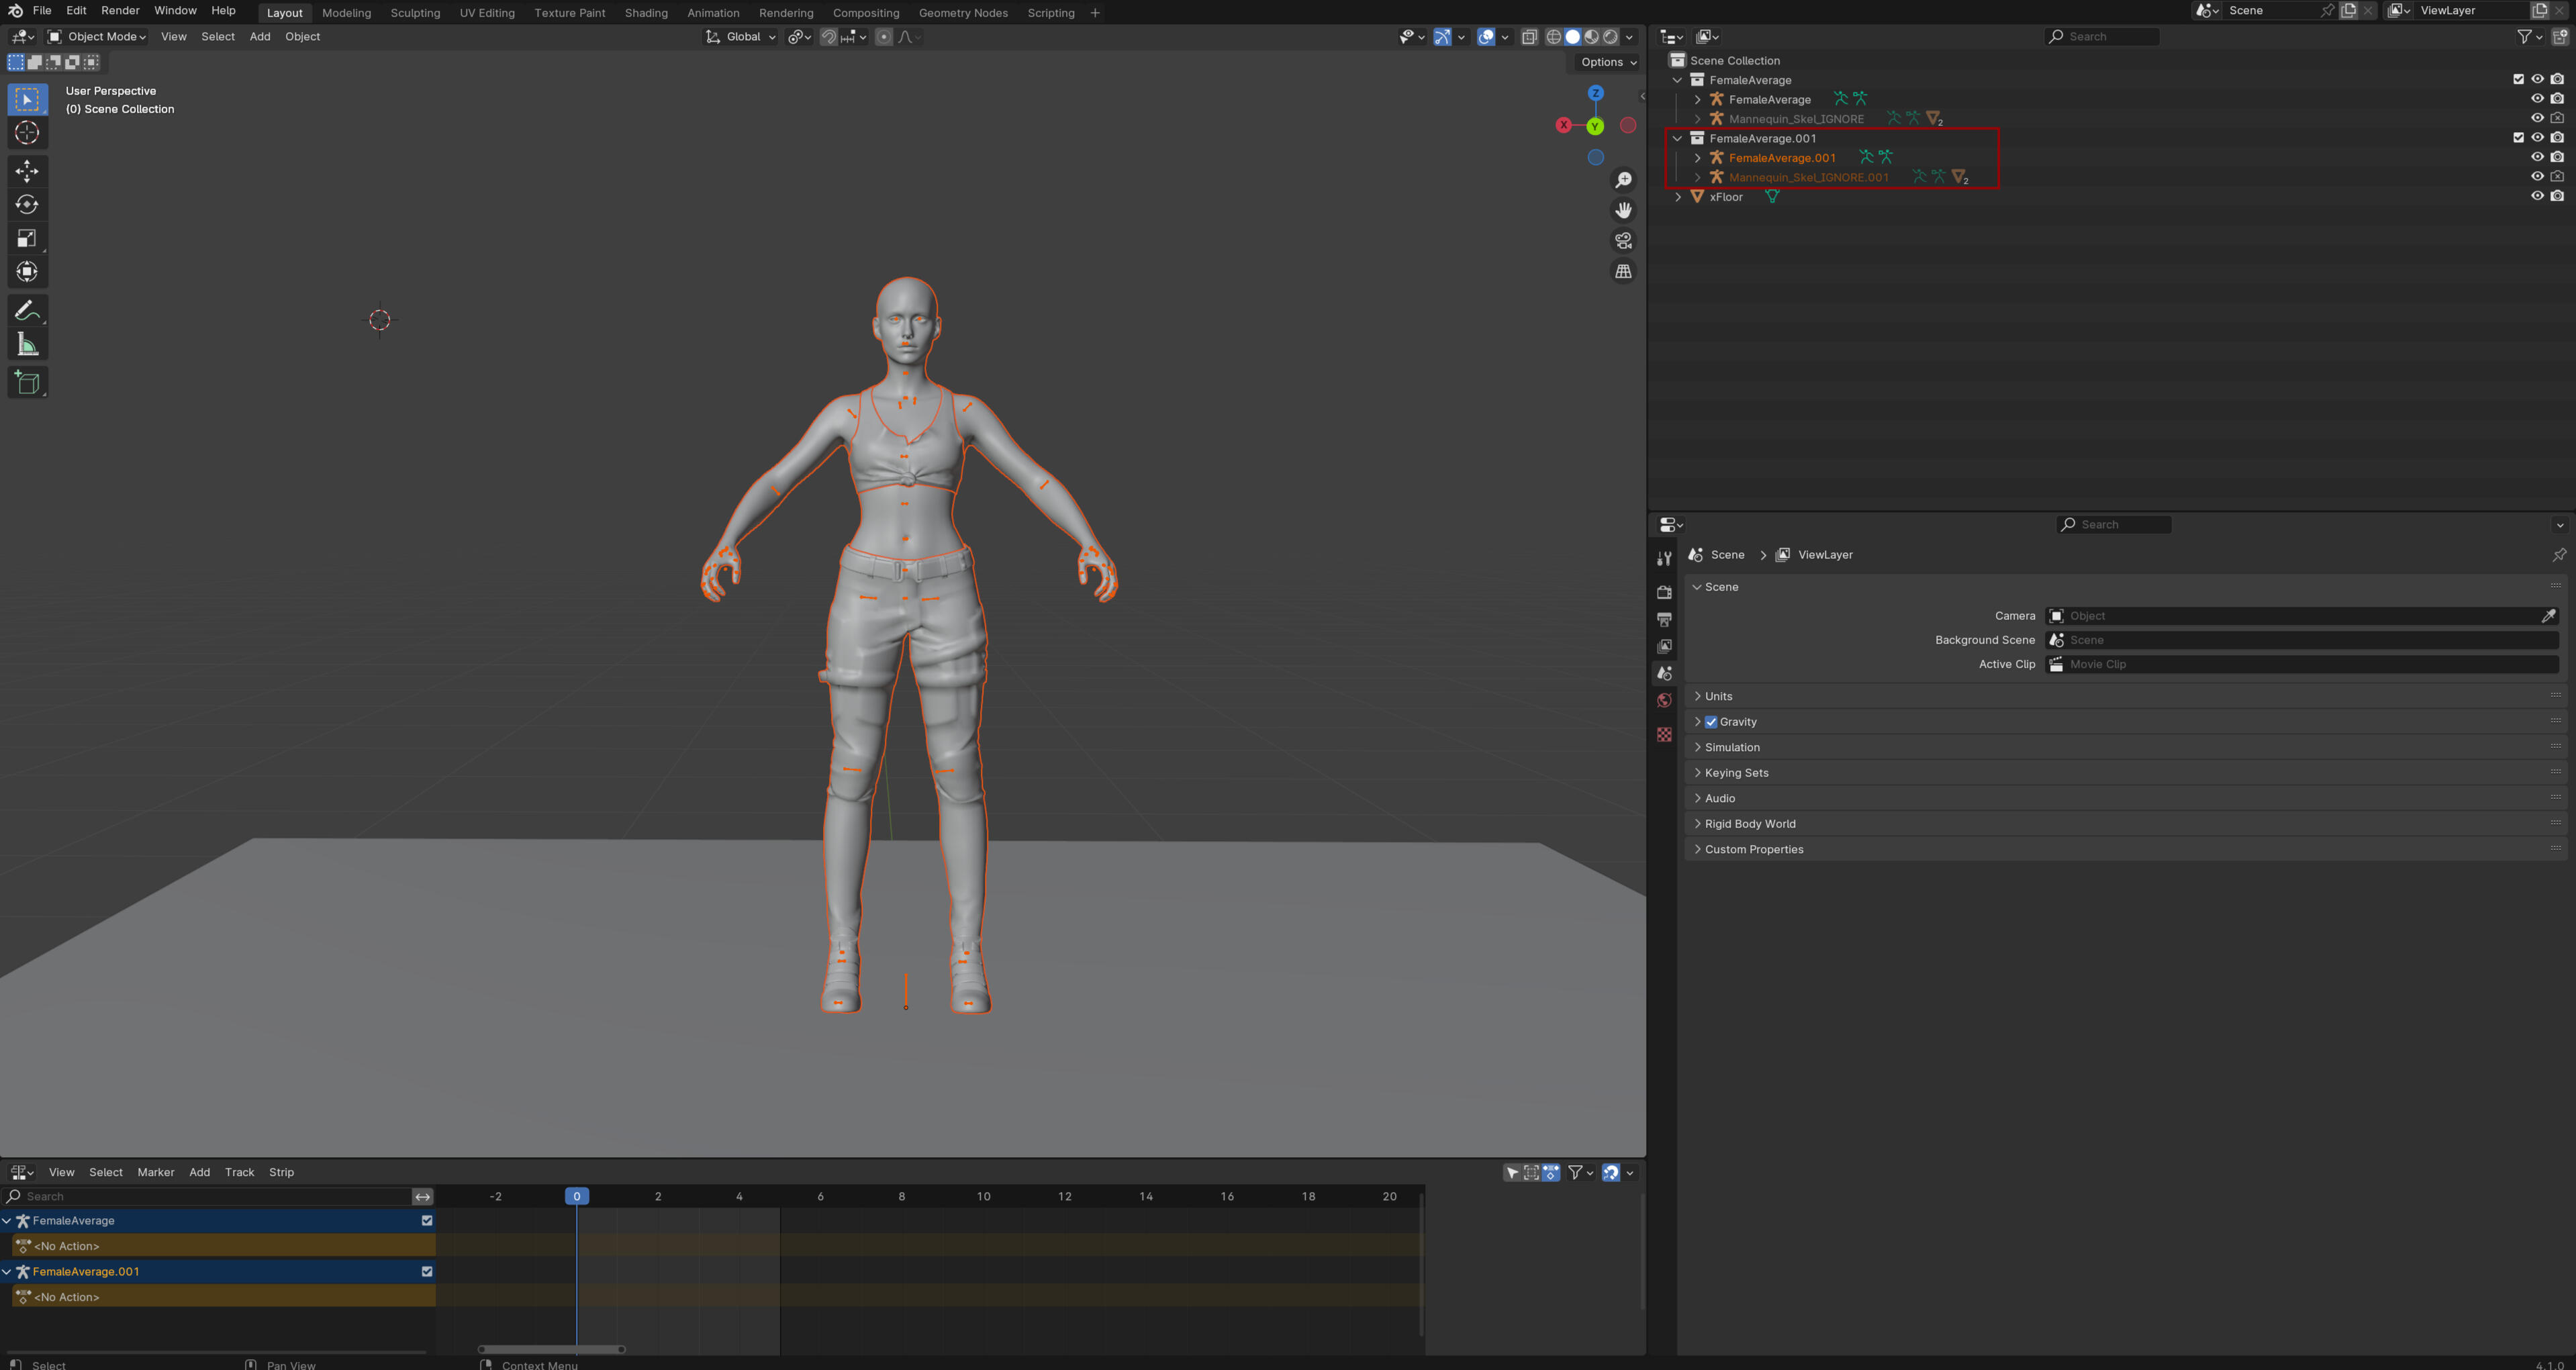Switch to orthographic view grid icon
Viewport: 2576px width, 1370px height.
pyautogui.click(x=1623, y=272)
